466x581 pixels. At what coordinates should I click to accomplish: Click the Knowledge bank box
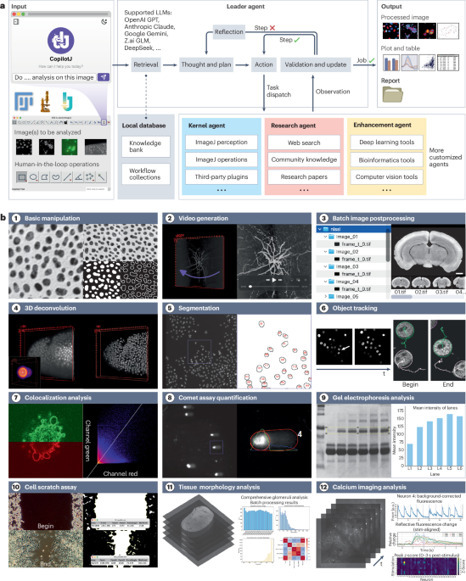(146, 146)
